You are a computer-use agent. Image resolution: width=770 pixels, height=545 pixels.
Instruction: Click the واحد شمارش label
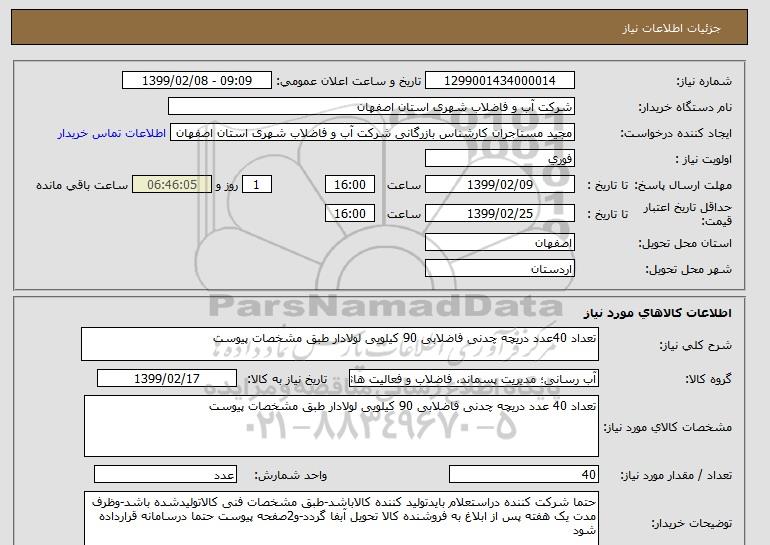pos(291,475)
